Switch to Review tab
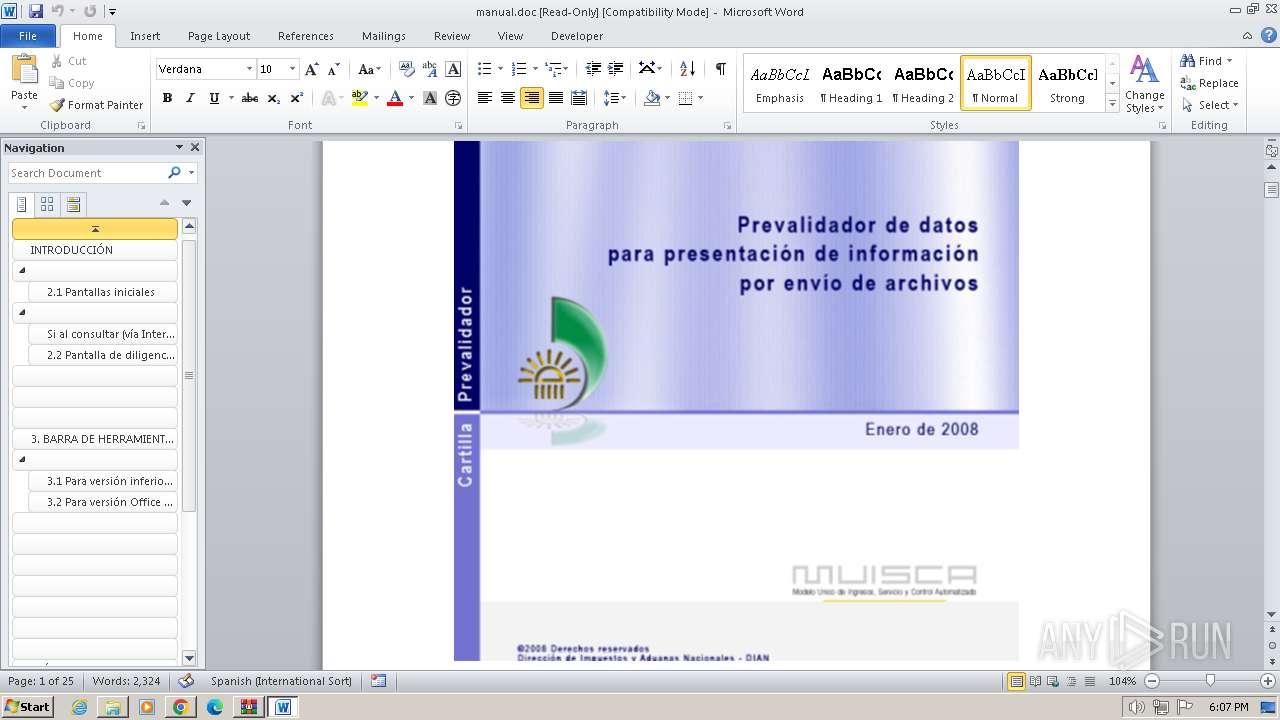Image resolution: width=1280 pixels, height=720 pixels. click(x=452, y=36)
